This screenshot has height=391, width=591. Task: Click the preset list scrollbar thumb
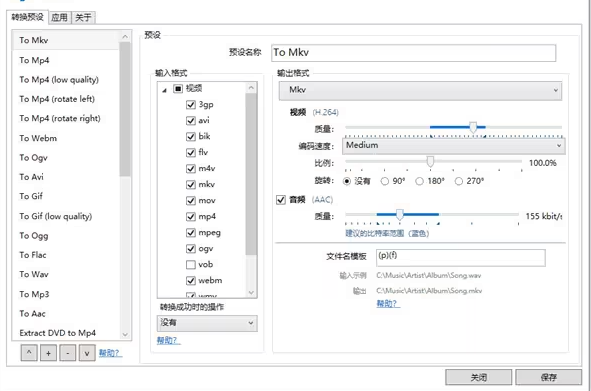click(125, 109)
